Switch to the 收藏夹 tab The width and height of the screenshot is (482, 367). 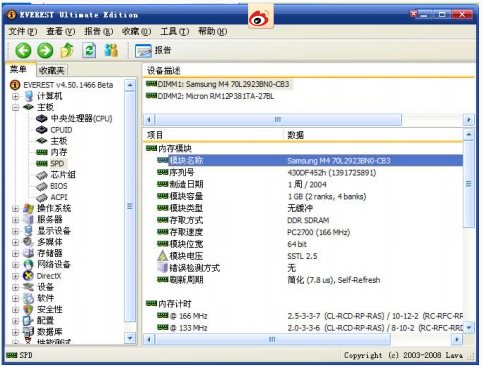(51, 70)
